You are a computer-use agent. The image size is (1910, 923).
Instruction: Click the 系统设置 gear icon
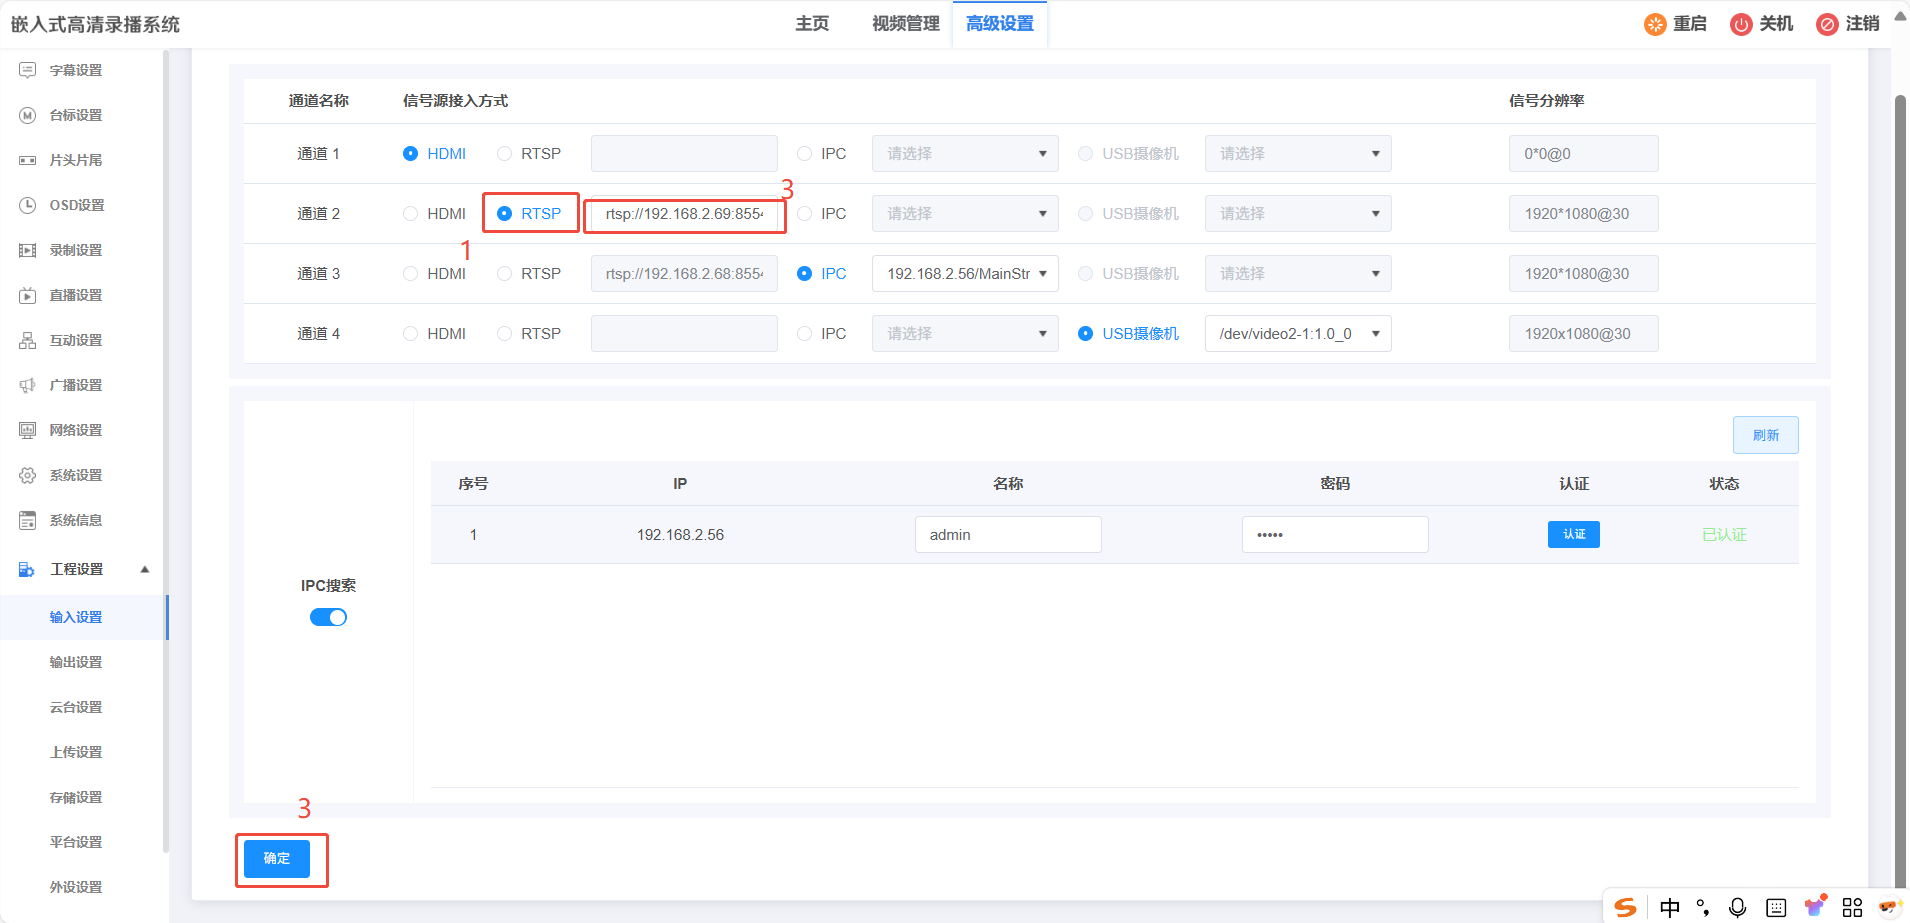[28, 475]
